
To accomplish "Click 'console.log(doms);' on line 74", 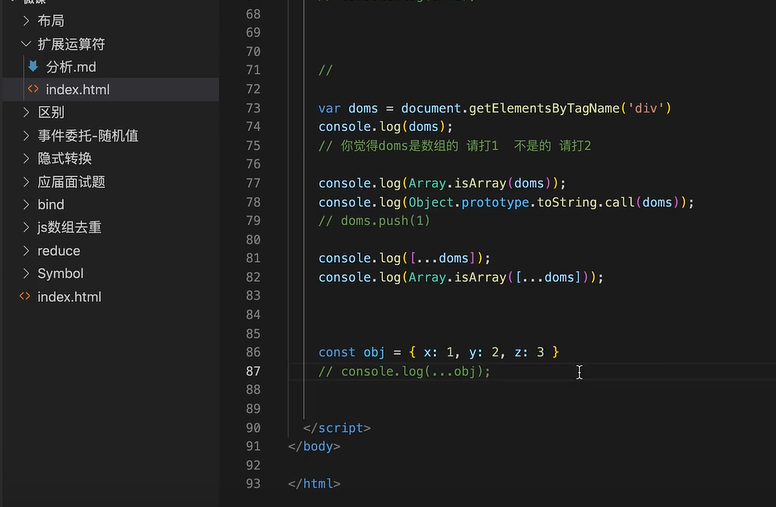I will pyautogui.click(x=386, y=127).
